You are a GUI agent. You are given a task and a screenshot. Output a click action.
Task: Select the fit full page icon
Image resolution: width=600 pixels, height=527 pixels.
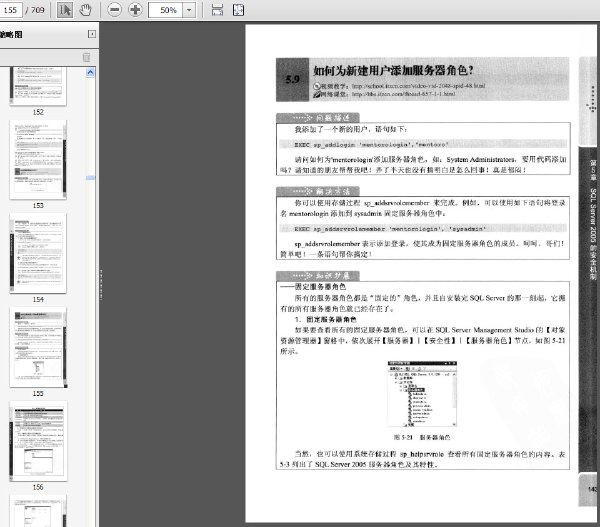[238, 10]
